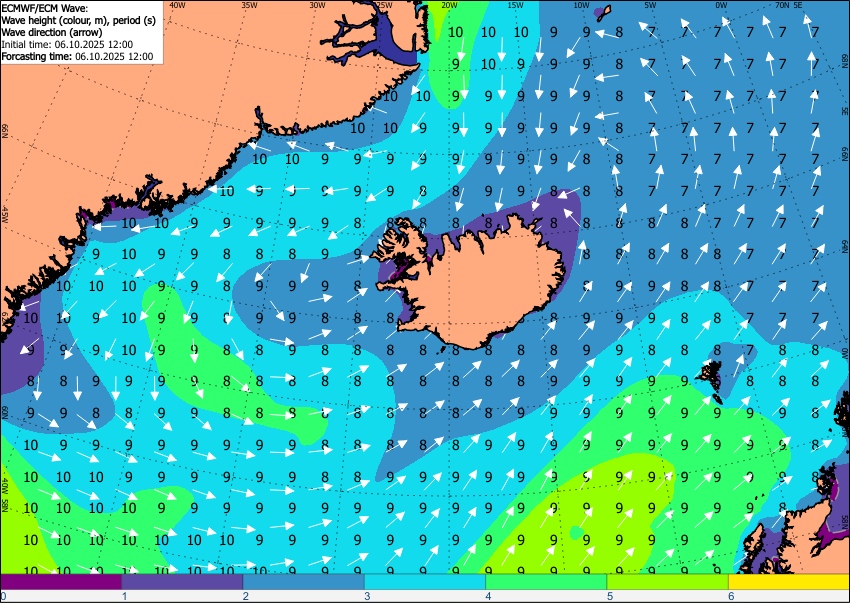Click the 60N latitude label on left edge
Screen dimensions: 850x603
5,412
